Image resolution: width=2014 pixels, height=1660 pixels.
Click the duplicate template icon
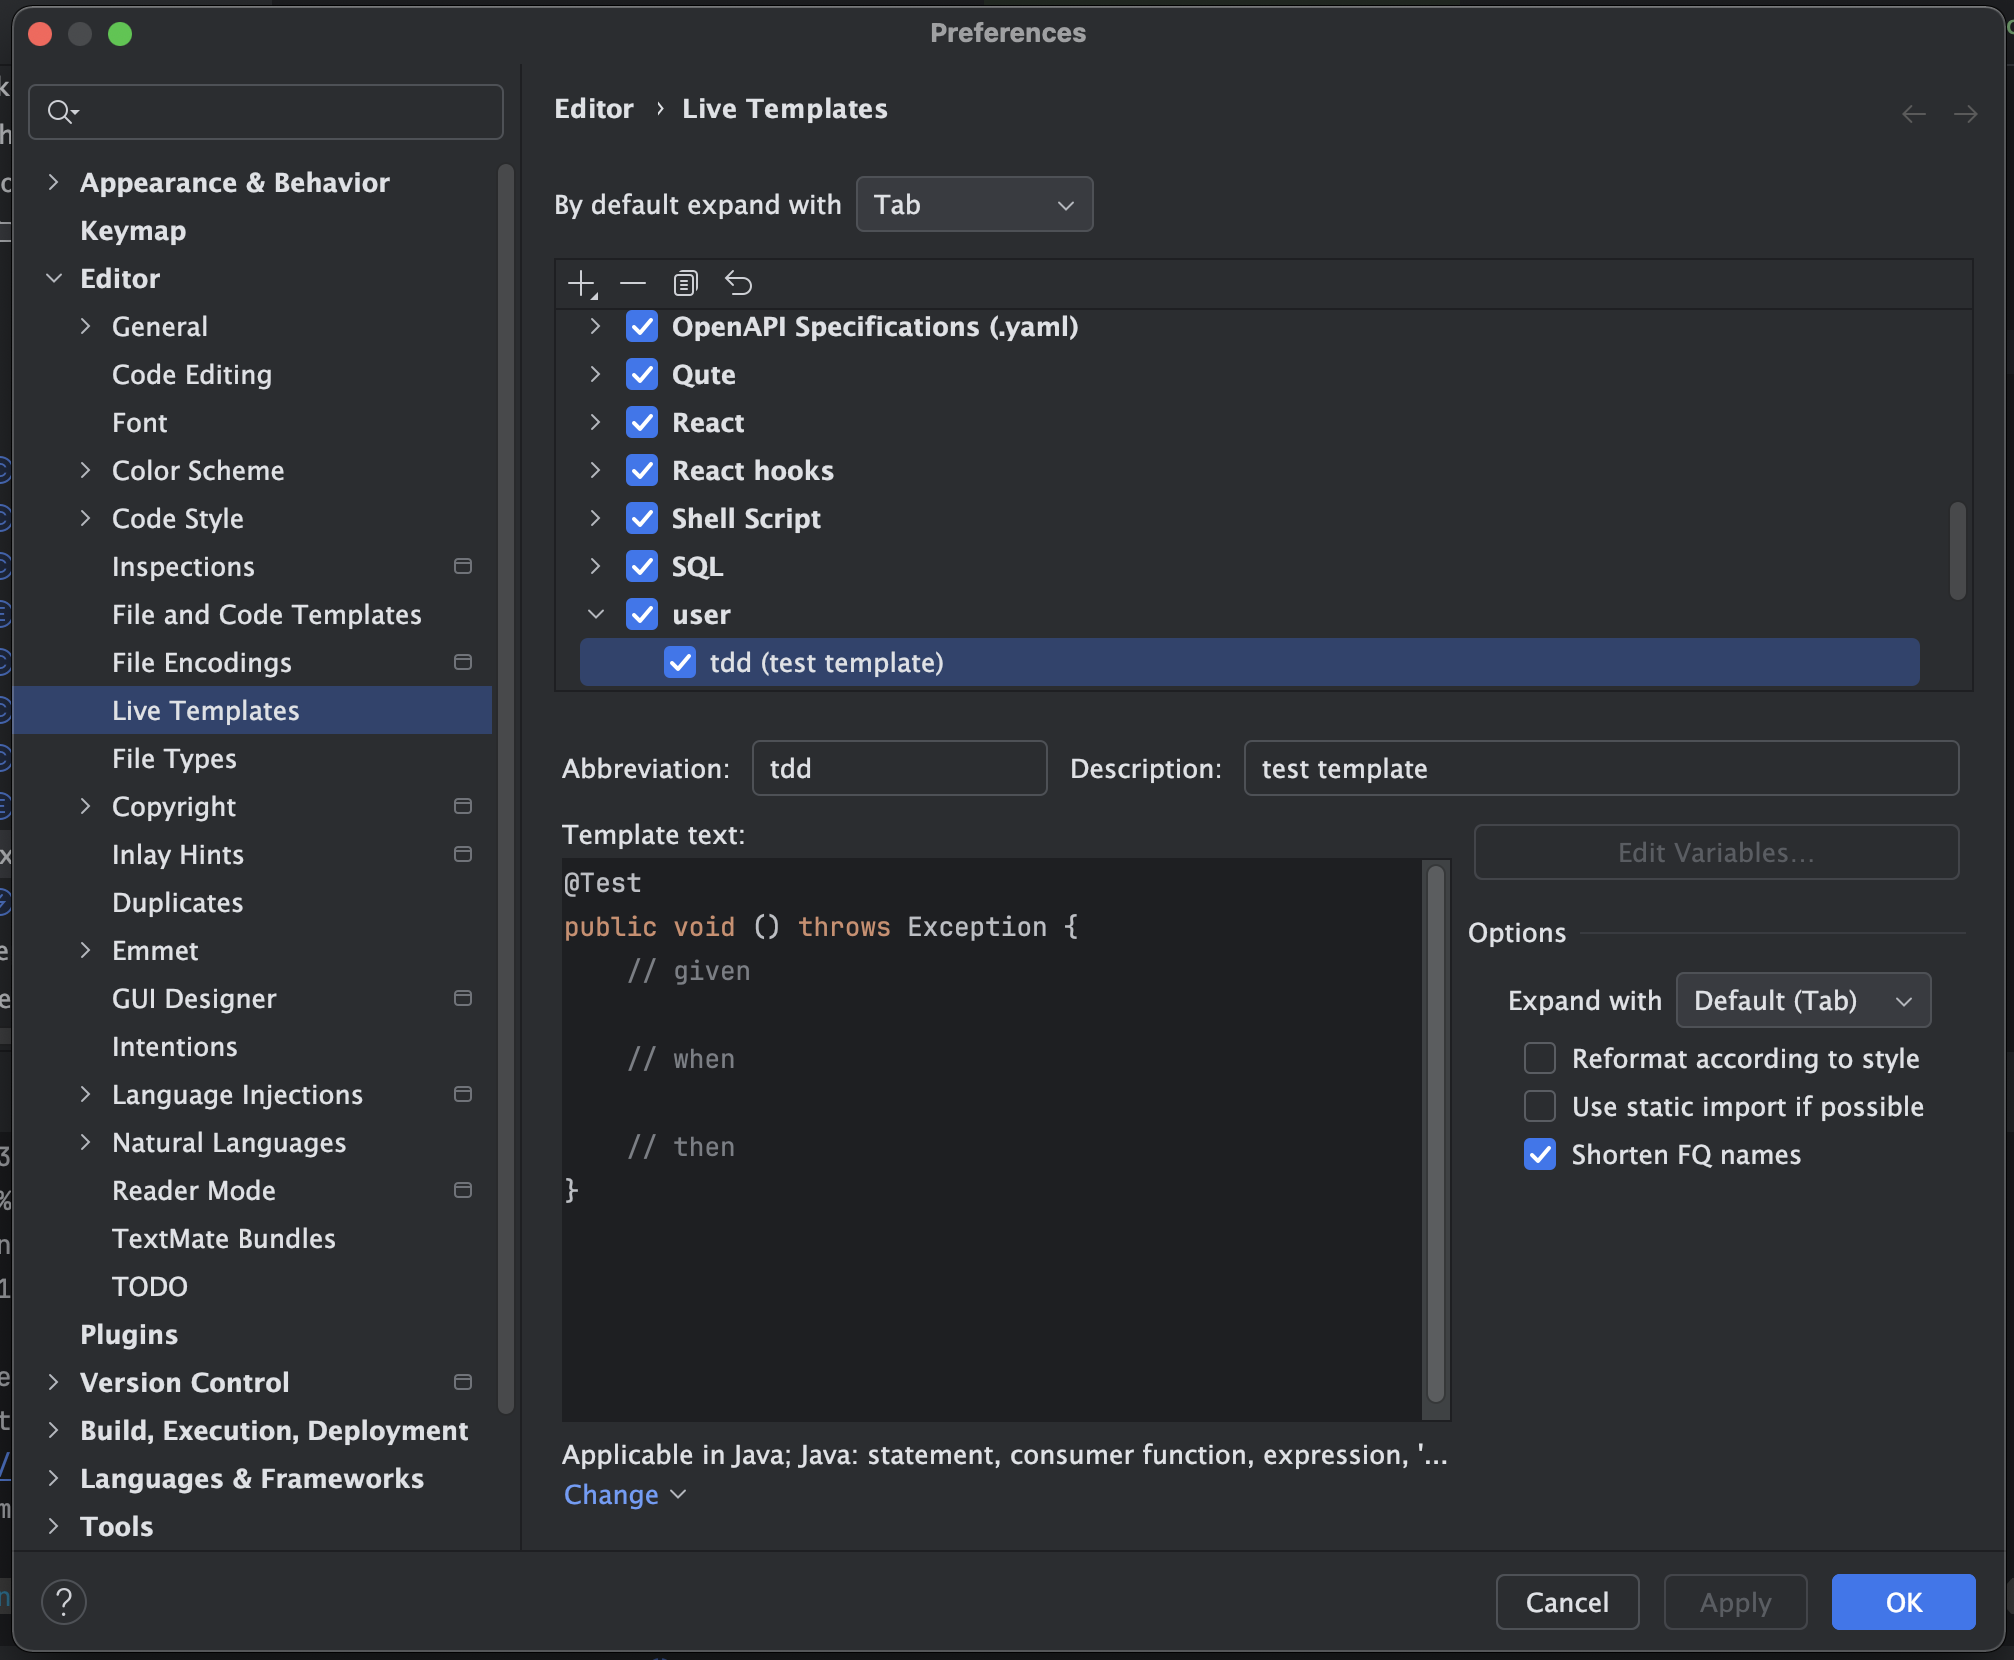pyautogui.click(x=685, y=284)
